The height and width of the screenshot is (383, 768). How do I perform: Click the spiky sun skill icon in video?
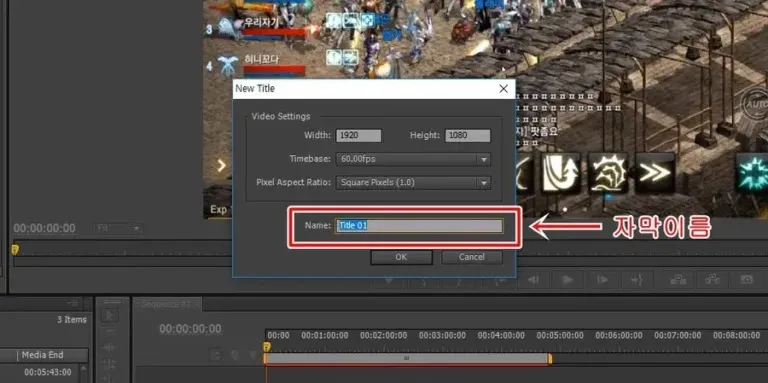point(608,173)
